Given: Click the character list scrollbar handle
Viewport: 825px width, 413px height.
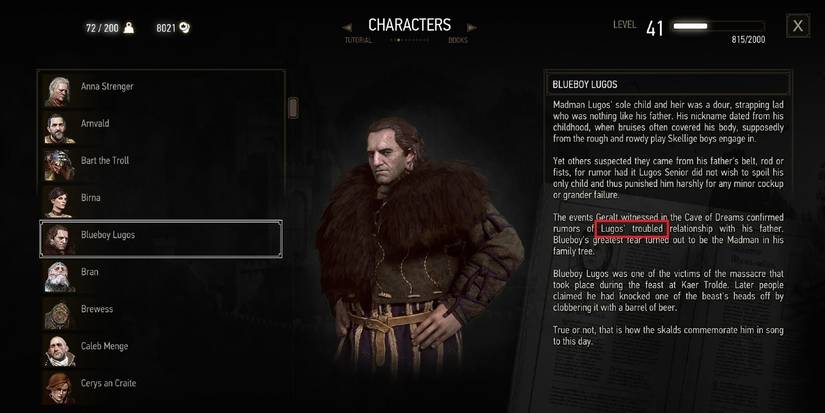Looking at the screenshot, I should click(293, 108).
